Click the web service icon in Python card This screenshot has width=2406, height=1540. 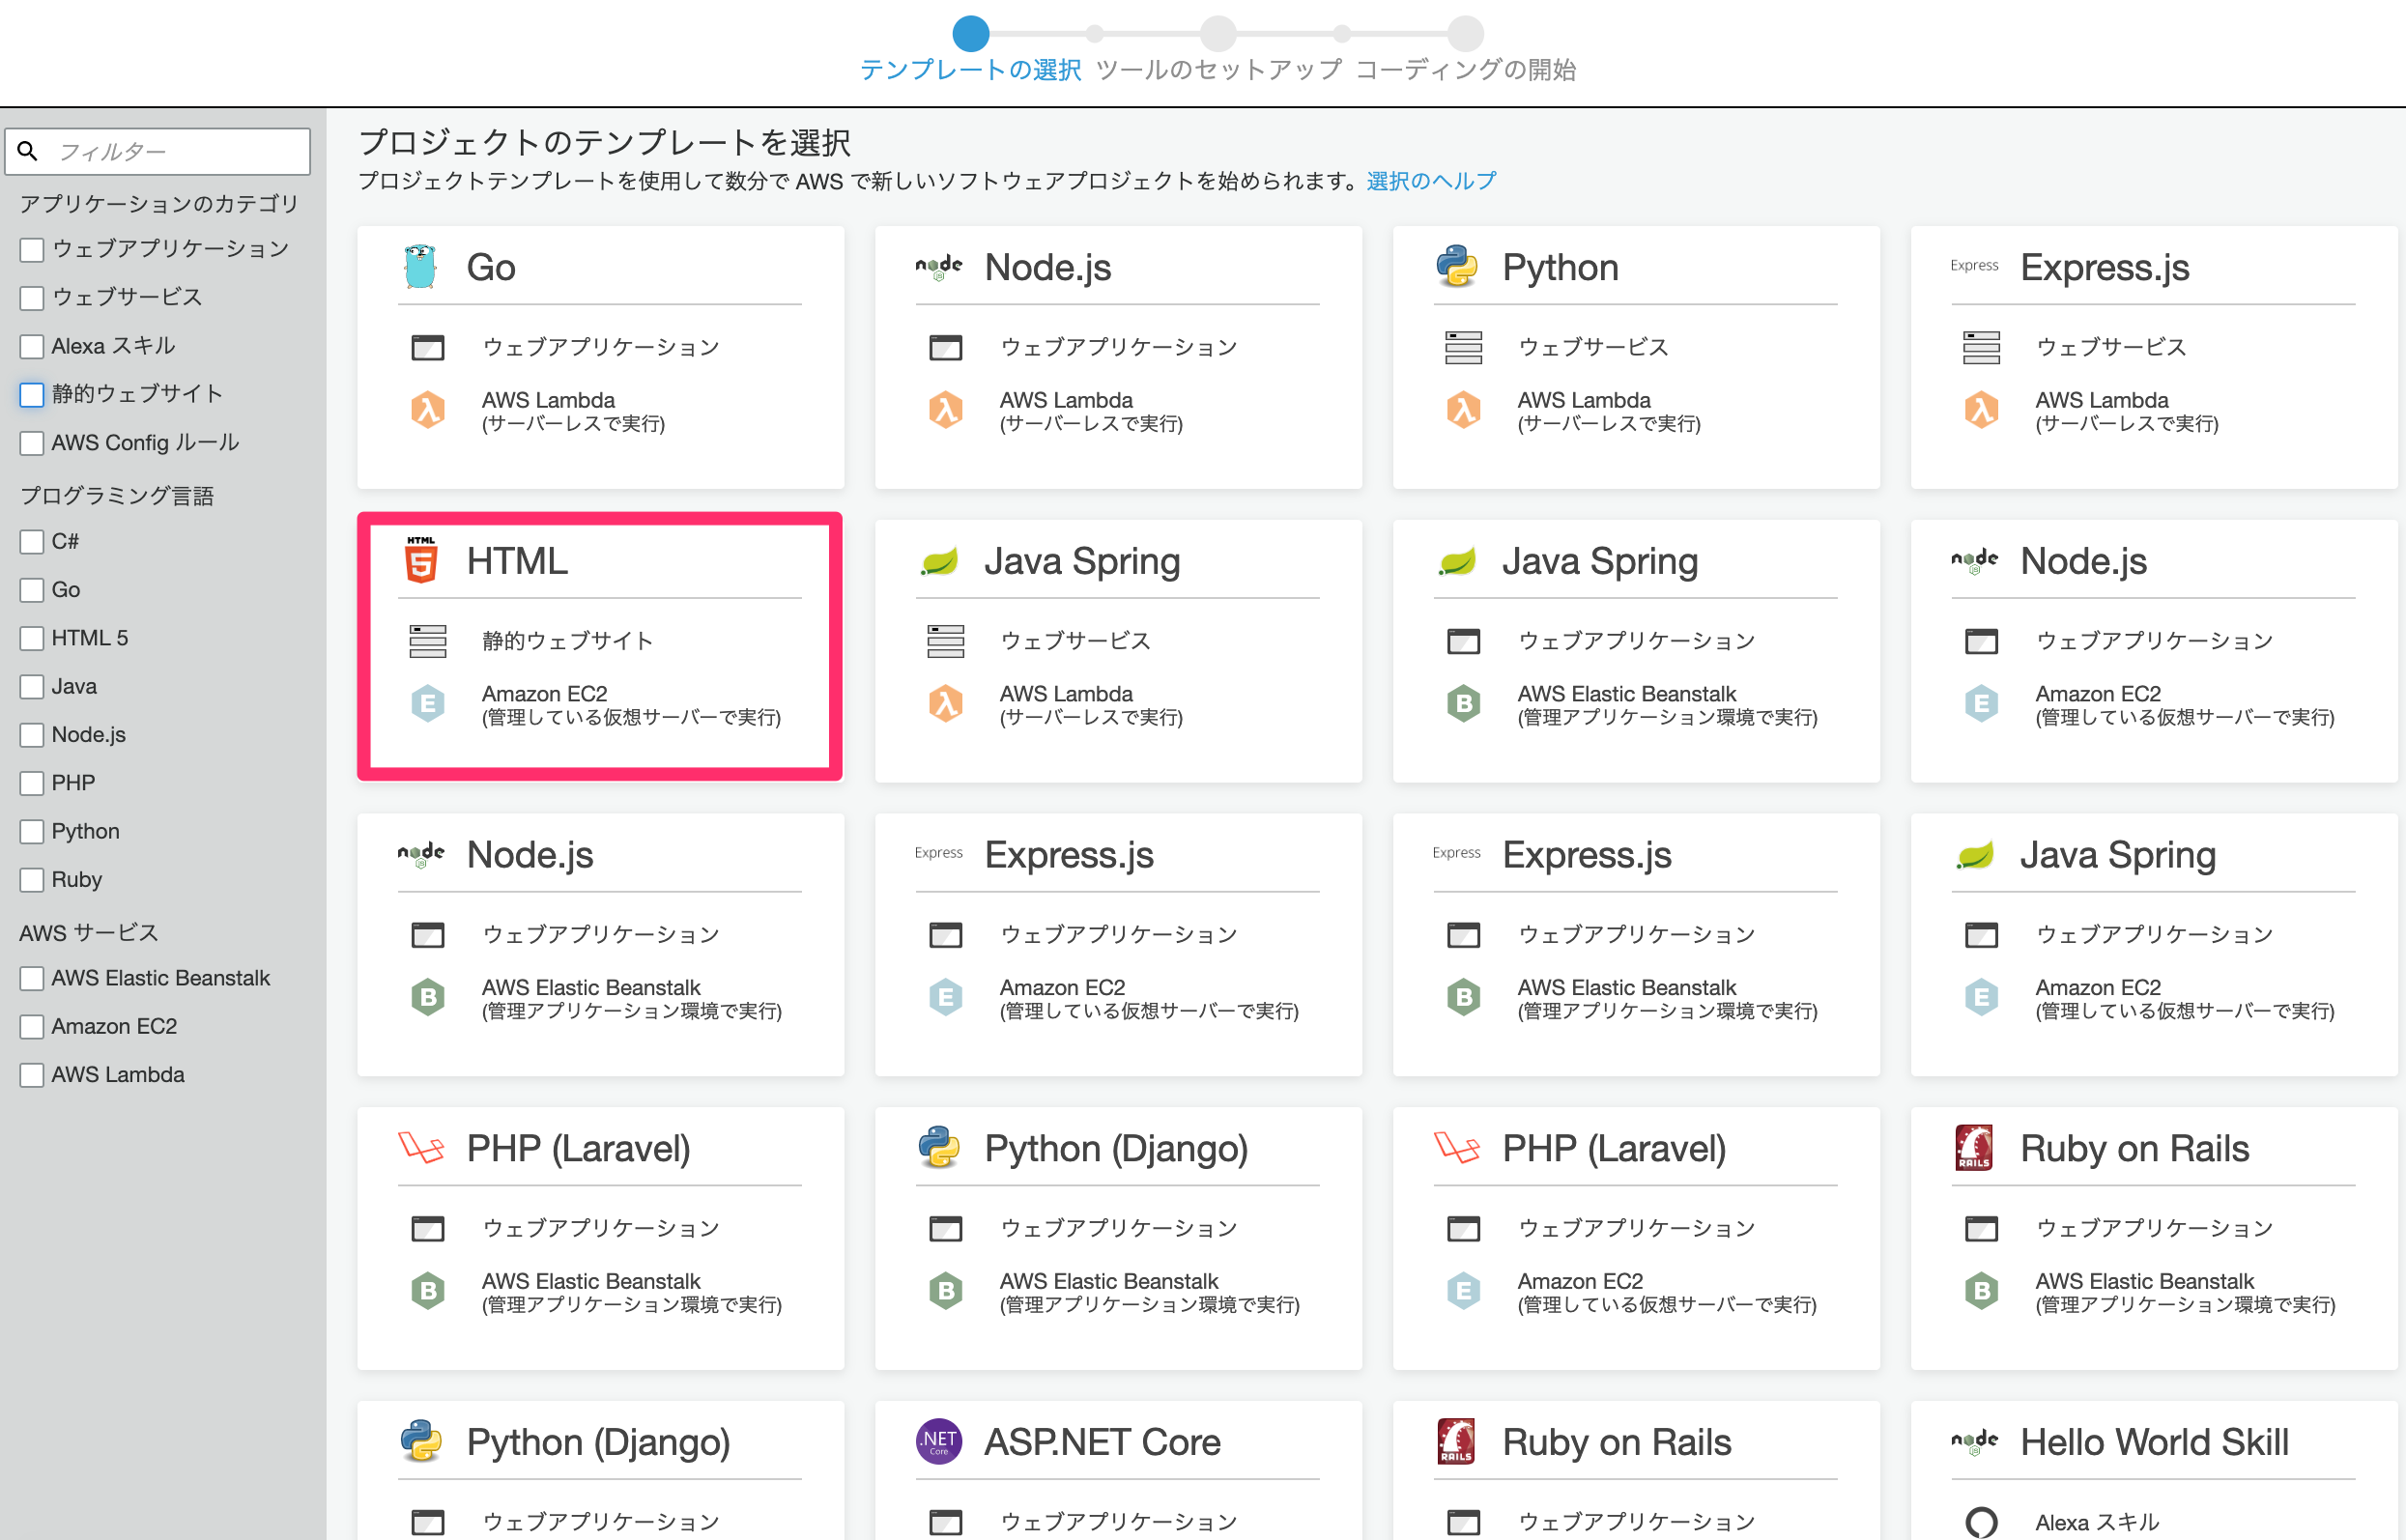(1463, 347)
